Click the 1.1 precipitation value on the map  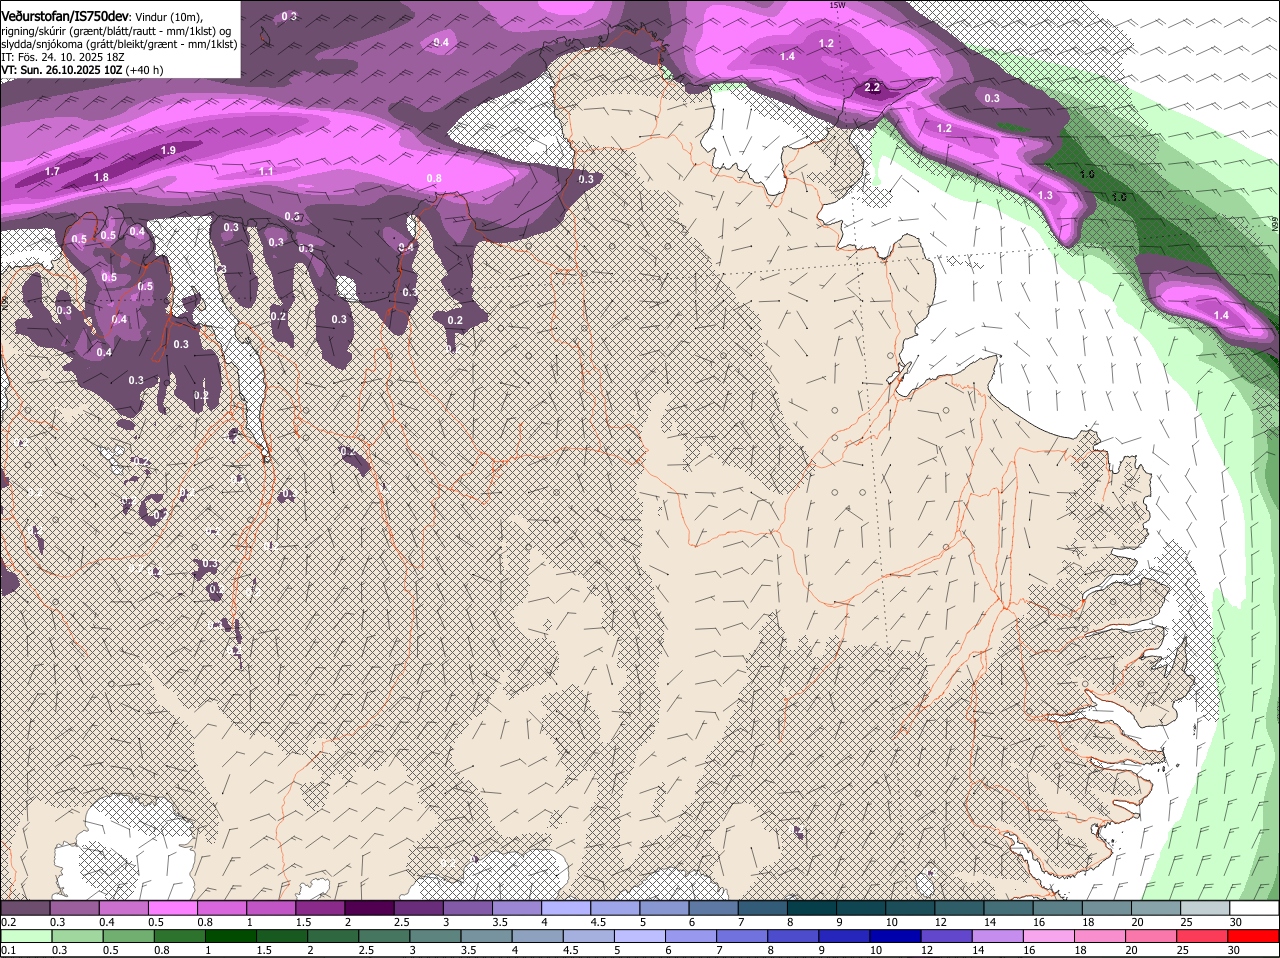(266, 171)
